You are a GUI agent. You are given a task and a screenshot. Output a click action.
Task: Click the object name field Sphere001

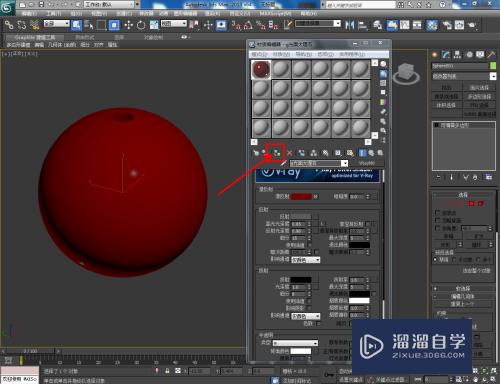[460, 66]
